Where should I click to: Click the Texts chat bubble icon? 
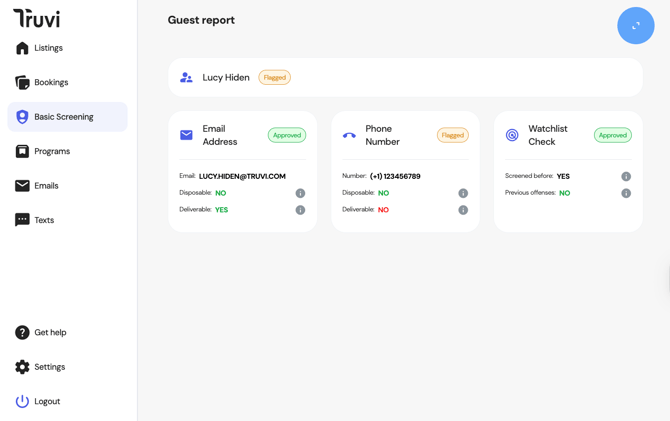[22, 220]
